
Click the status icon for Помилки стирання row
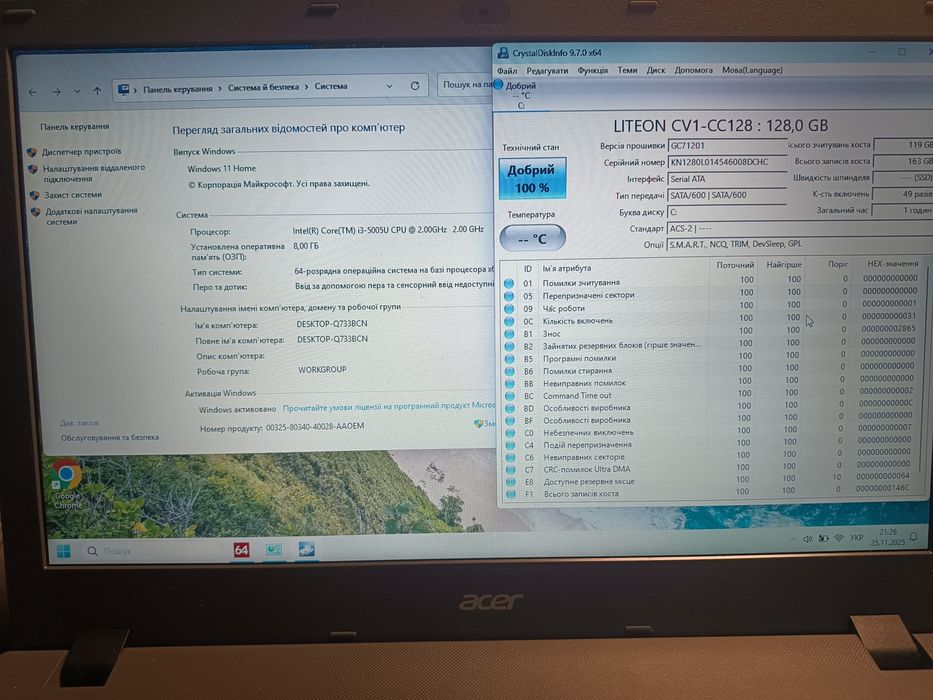(510, 371)
